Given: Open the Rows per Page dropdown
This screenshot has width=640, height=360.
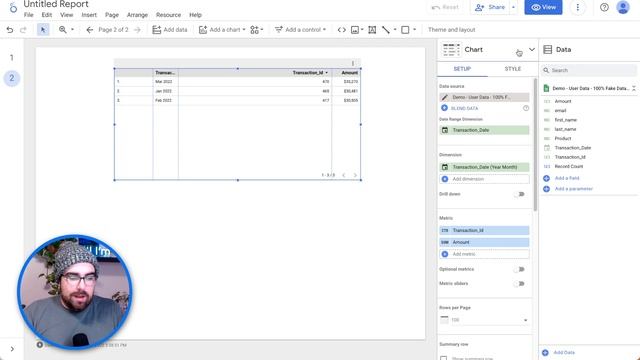Looking at the screenshot, I should pos(484,320).
